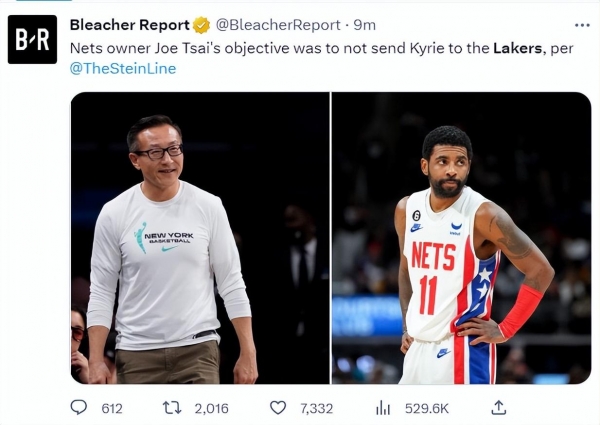Viewport: 600px width, 425px height.
Task: Click the gold verified badge
Action: [201, 25]
